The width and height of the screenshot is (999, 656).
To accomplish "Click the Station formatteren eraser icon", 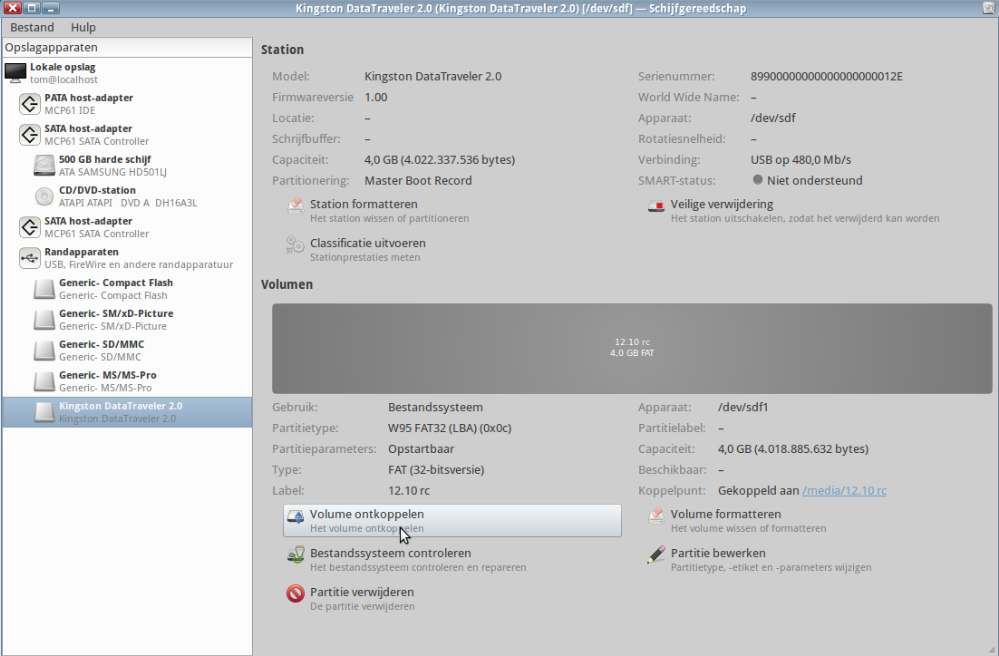I will pyautogui.click(x=296, y=206).
